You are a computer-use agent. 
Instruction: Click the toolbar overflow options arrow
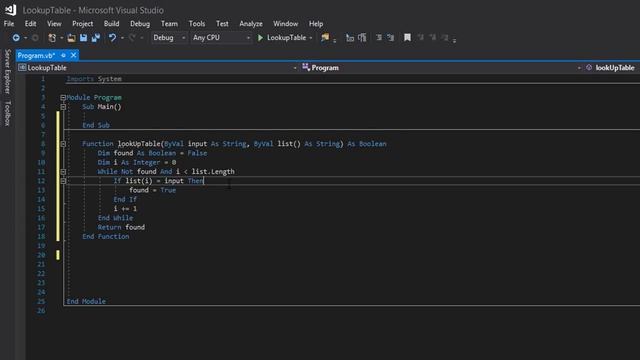[x=454, y=40]
